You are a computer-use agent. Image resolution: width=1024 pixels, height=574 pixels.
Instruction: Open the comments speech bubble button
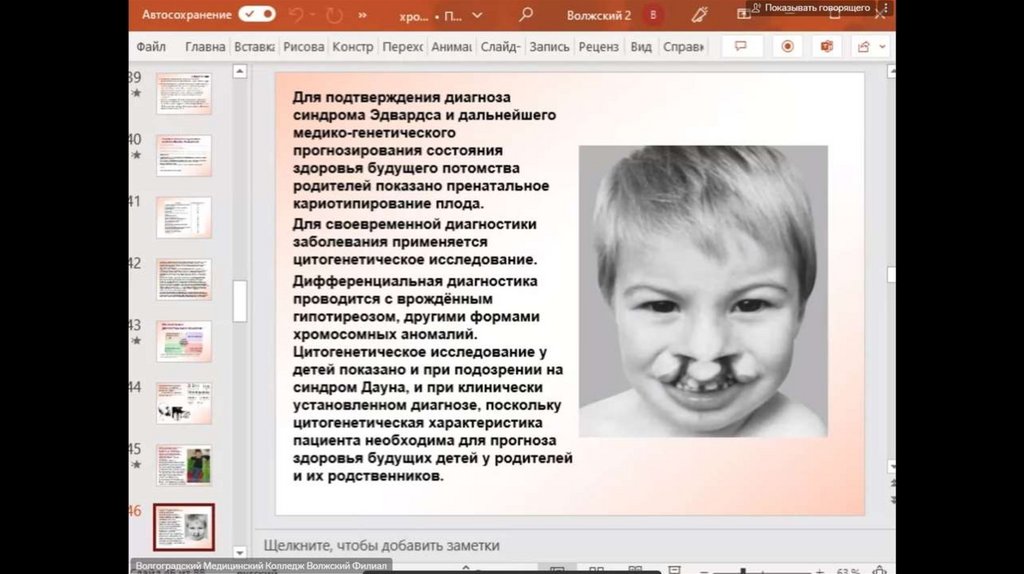click(742, 47)
